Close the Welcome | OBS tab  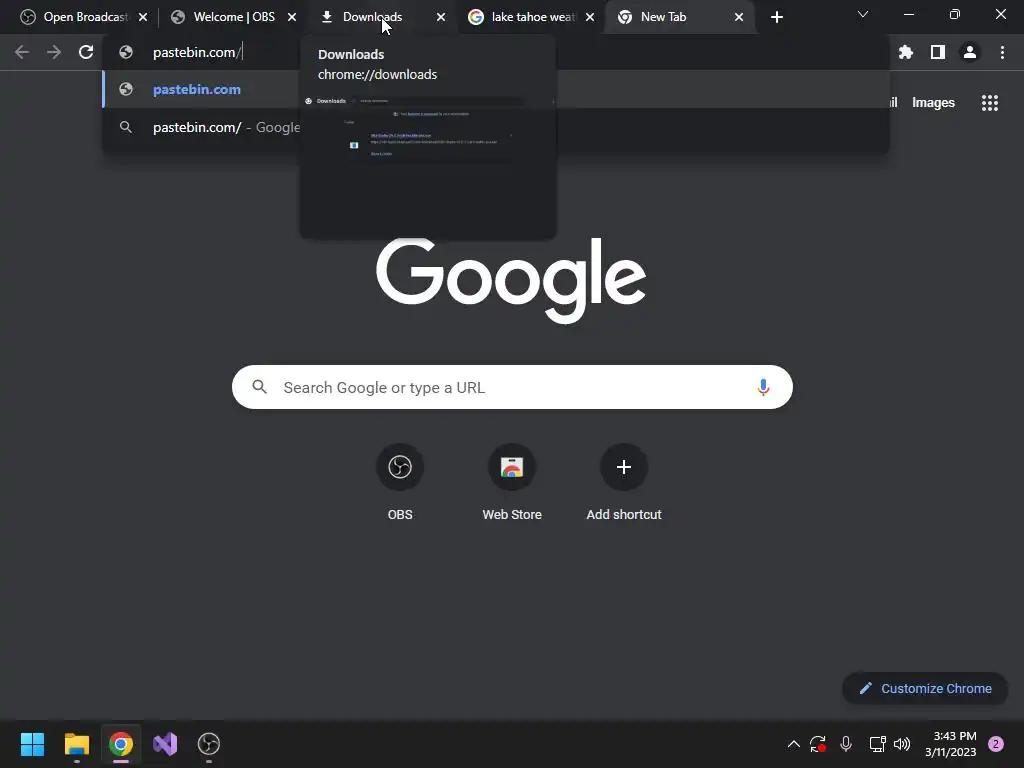click(x=292, y=17)
